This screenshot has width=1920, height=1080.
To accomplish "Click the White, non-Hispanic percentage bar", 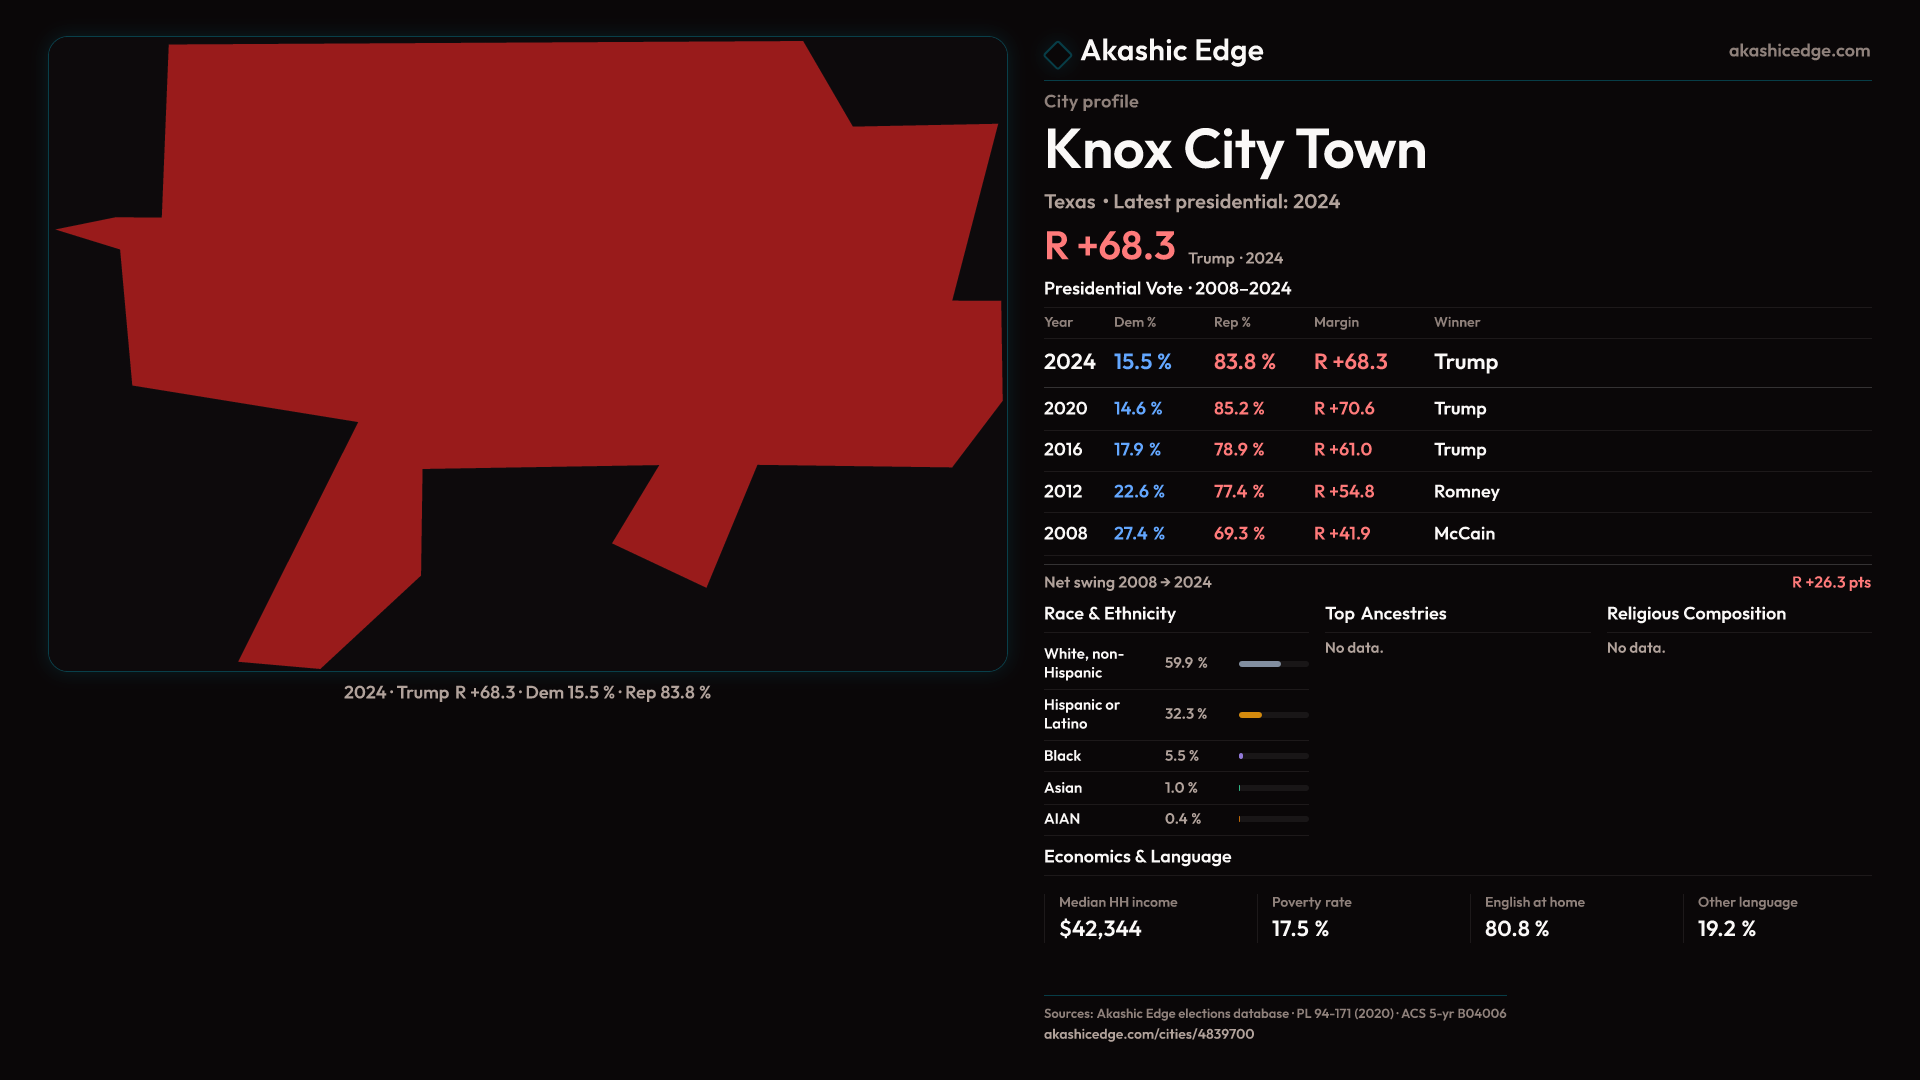I will [x=1262, y=664].
